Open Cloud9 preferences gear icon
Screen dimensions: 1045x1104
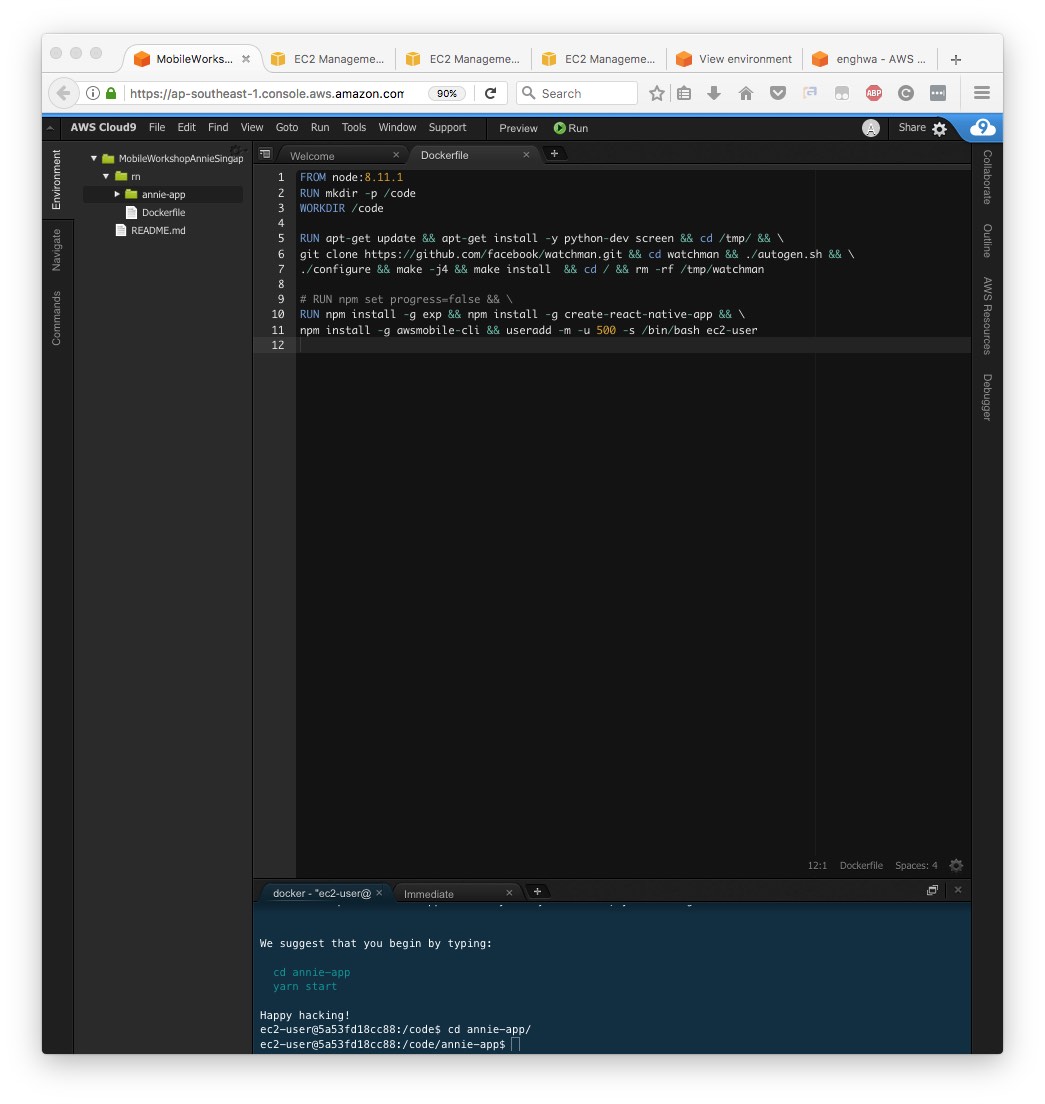(939, 129)
